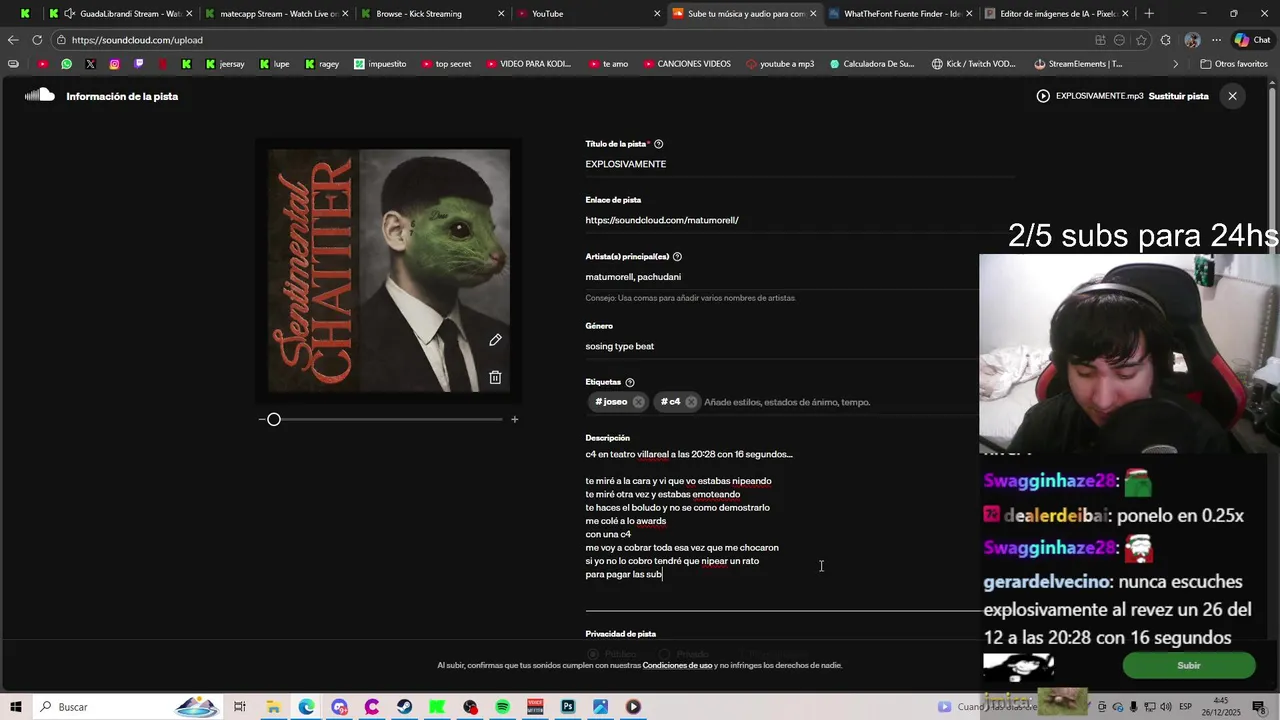Click the Género field
The width and height of the screenshot is (1280, 720).
(800, 346)
